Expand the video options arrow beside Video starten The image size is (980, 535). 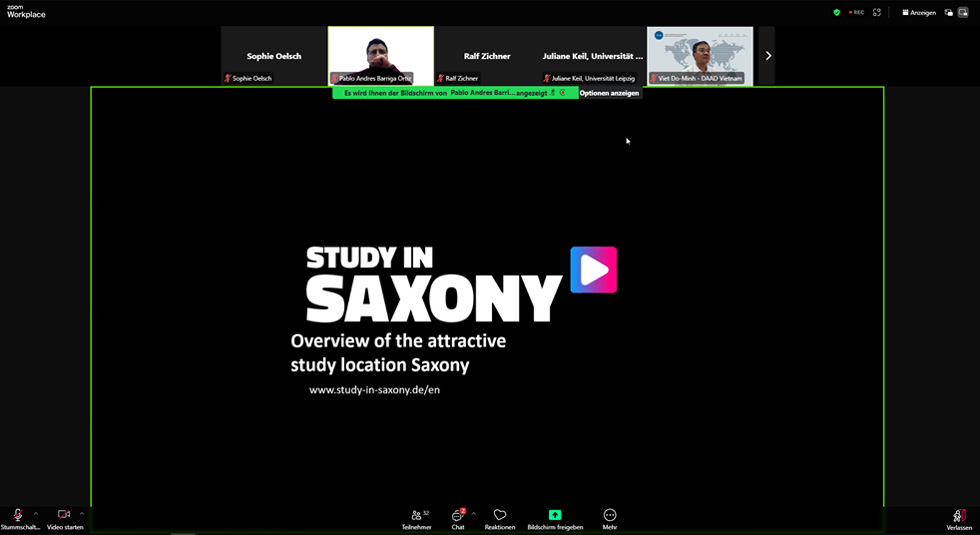(82, 514)
